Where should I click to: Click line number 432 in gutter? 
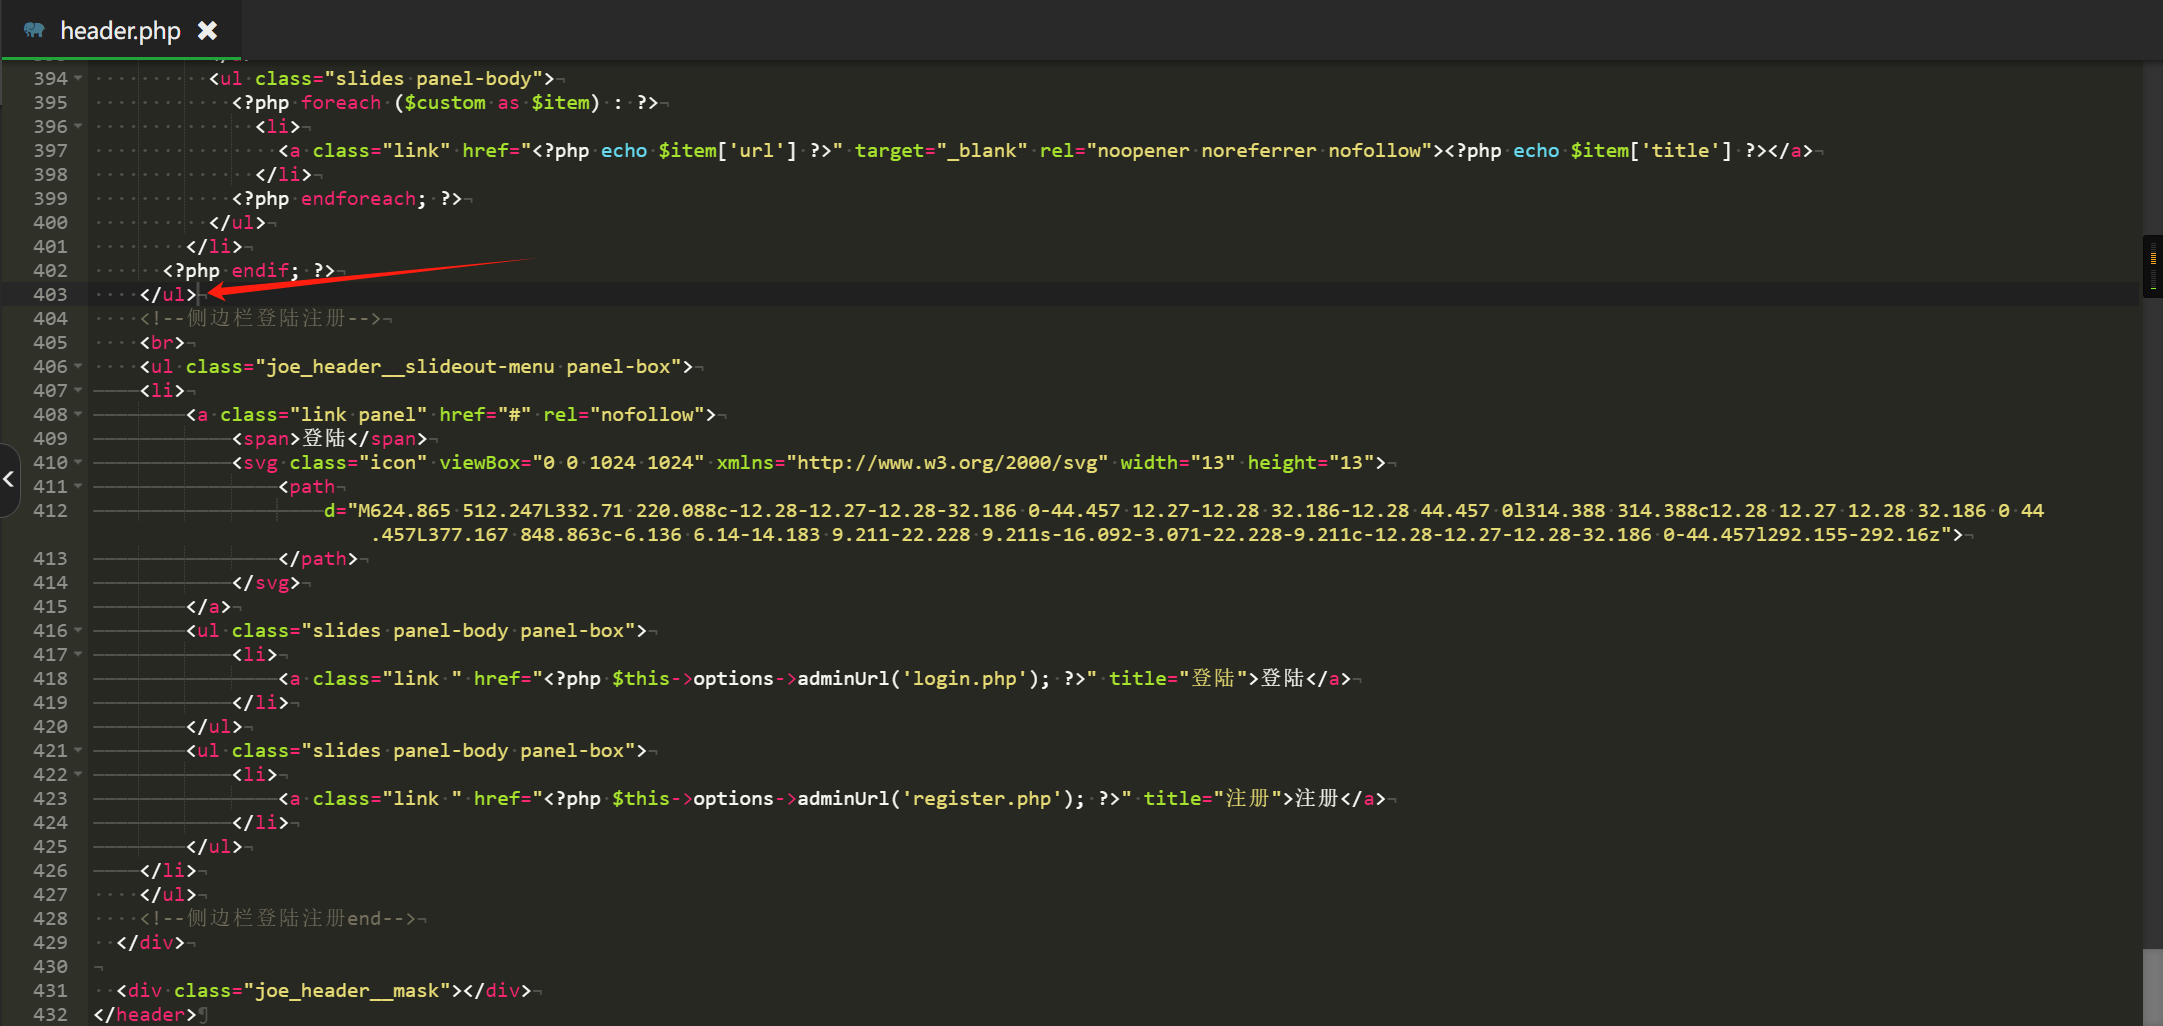coord(50,1014)
